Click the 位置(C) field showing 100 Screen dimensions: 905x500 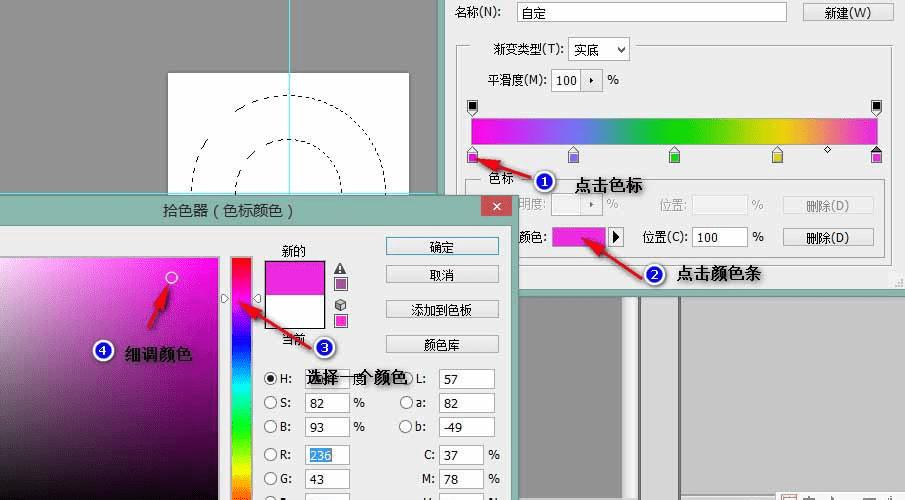click(x=720, y=237)
